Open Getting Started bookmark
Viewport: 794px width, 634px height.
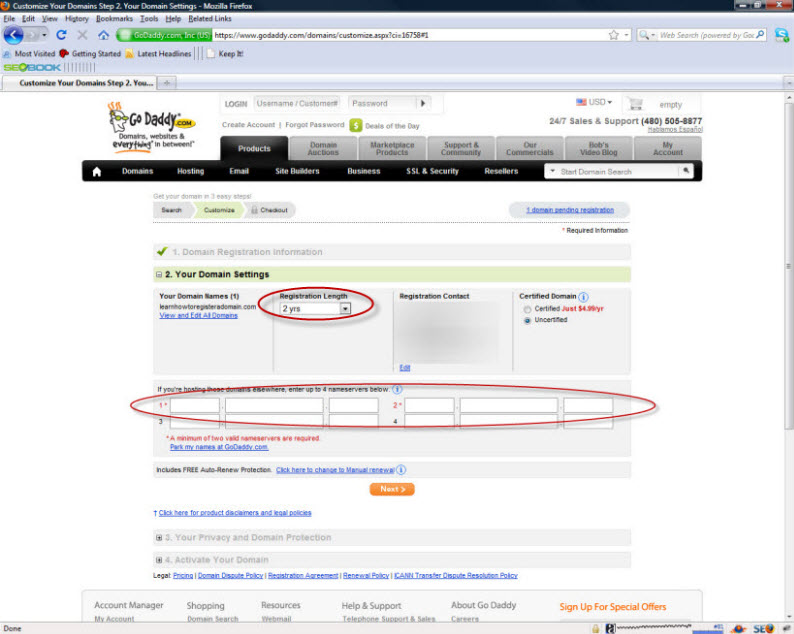click(90, 54)
